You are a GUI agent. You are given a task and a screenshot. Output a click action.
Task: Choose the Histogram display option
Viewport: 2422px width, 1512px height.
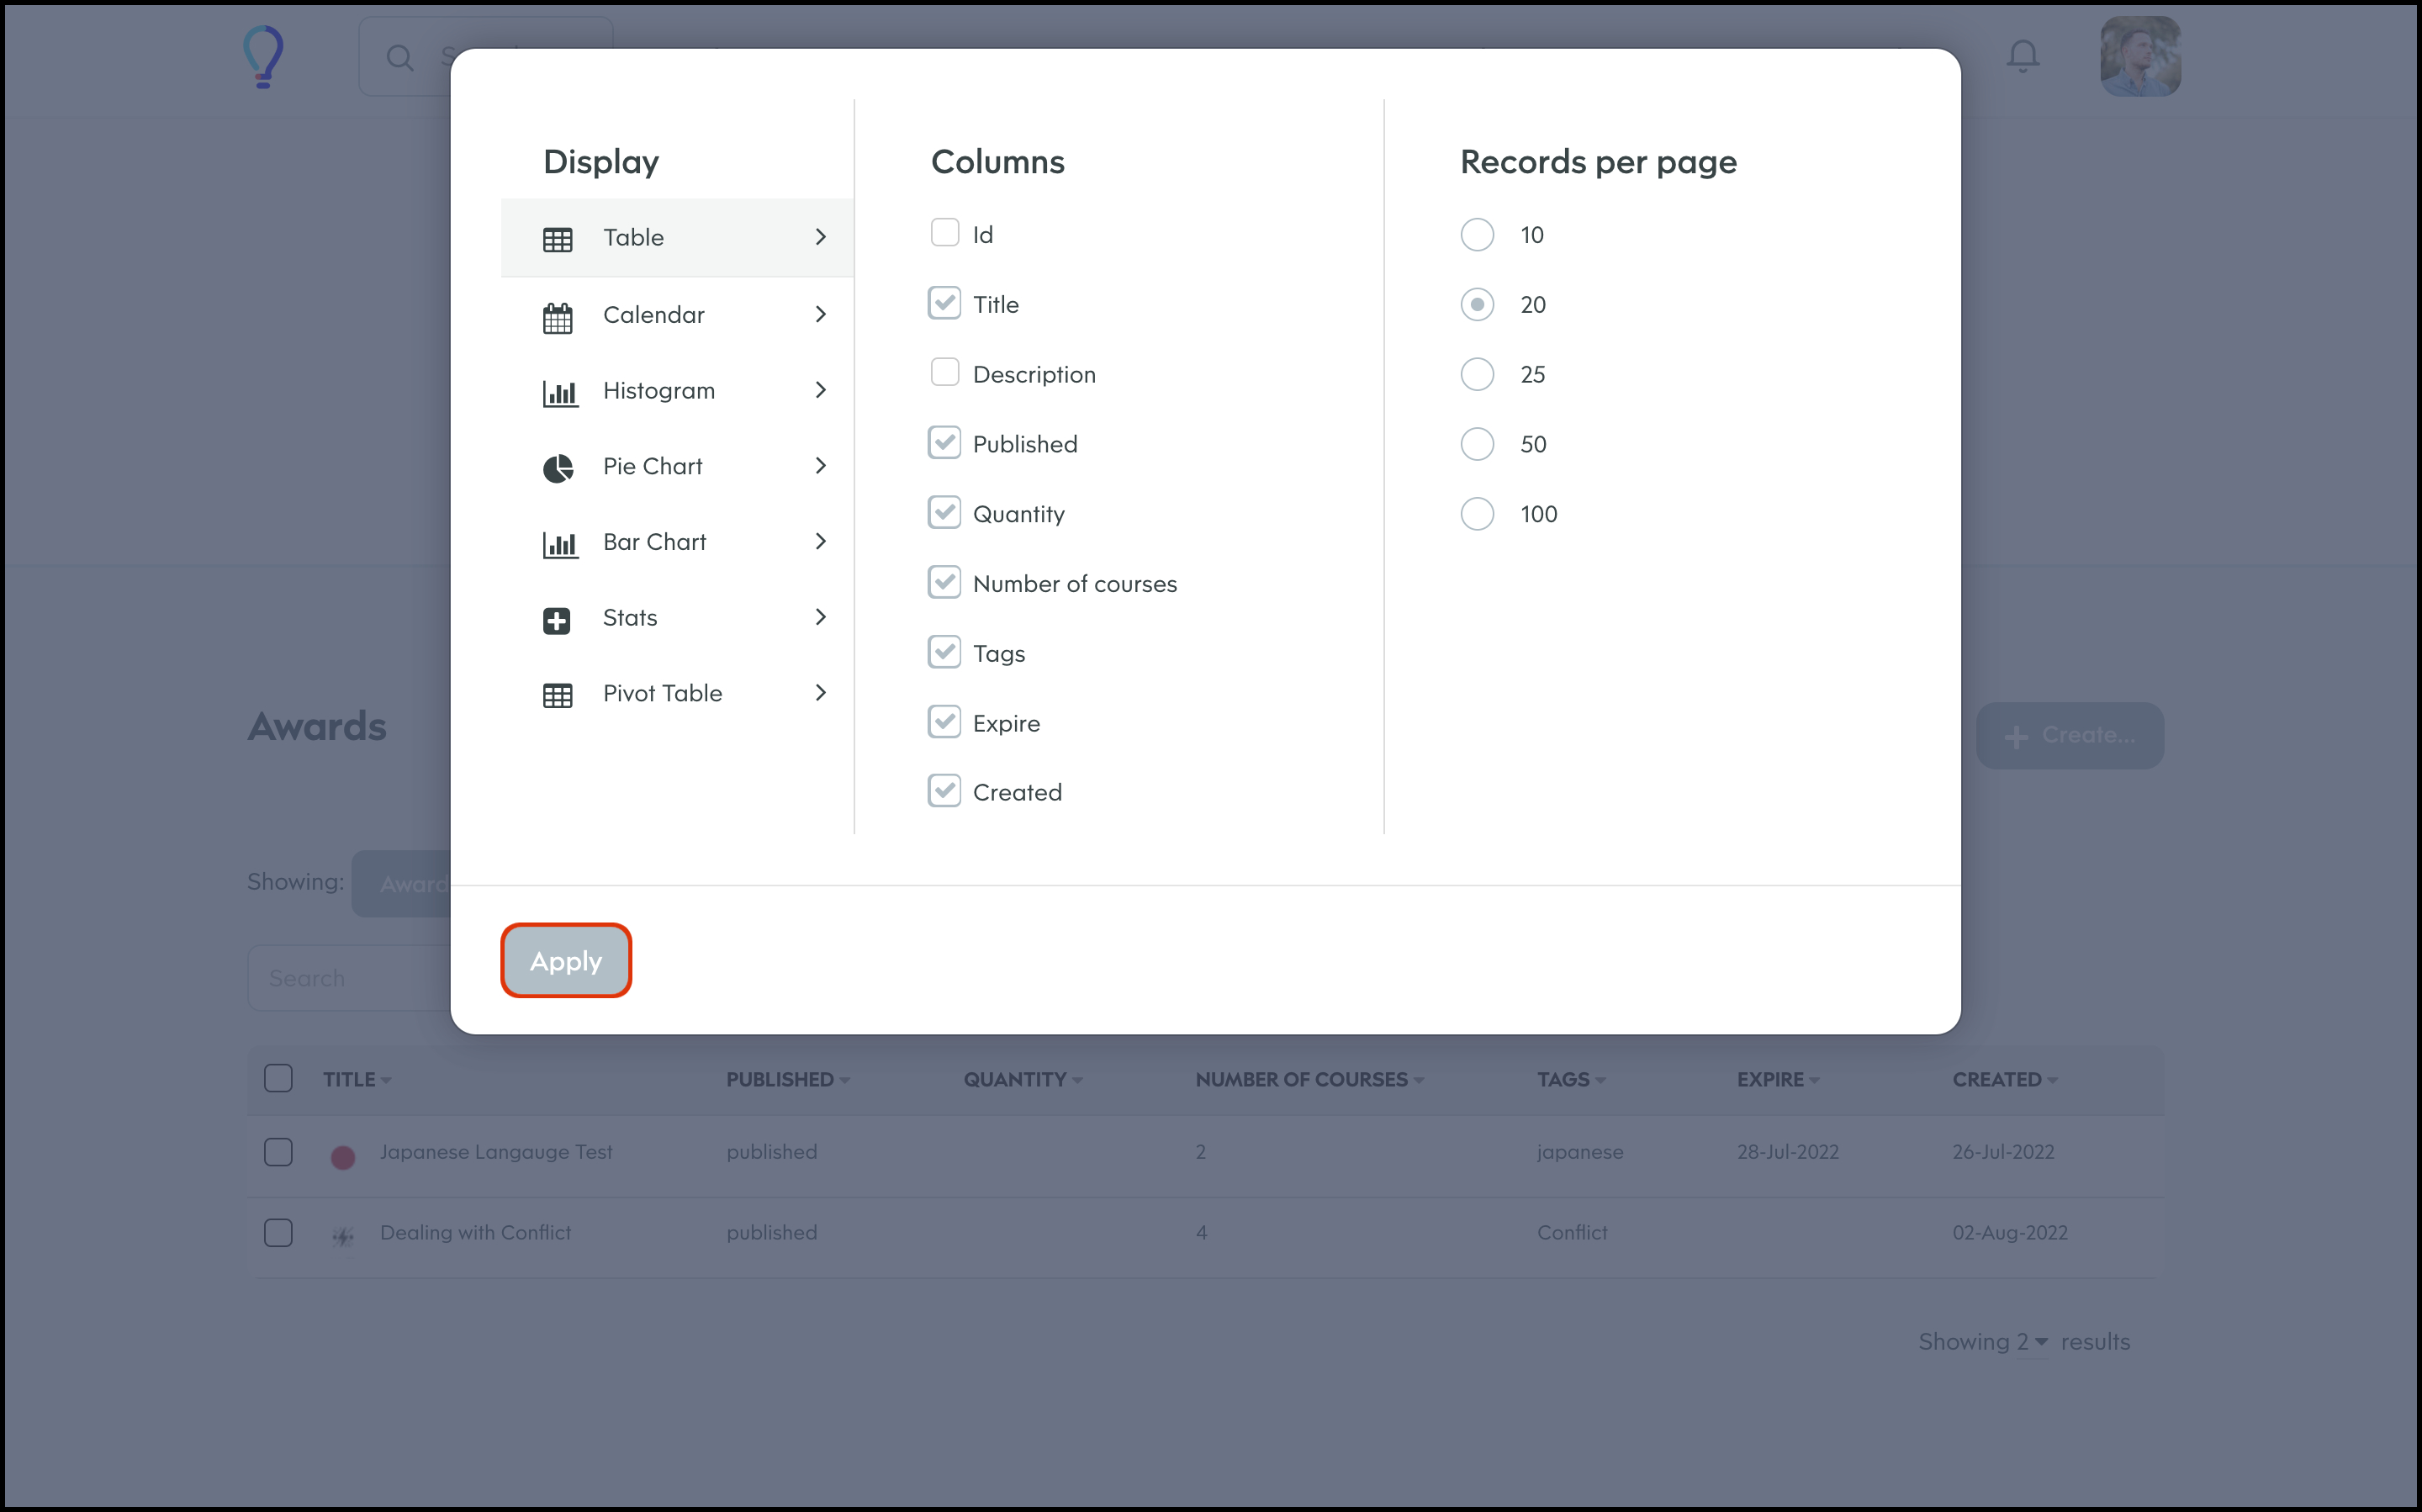658,391
